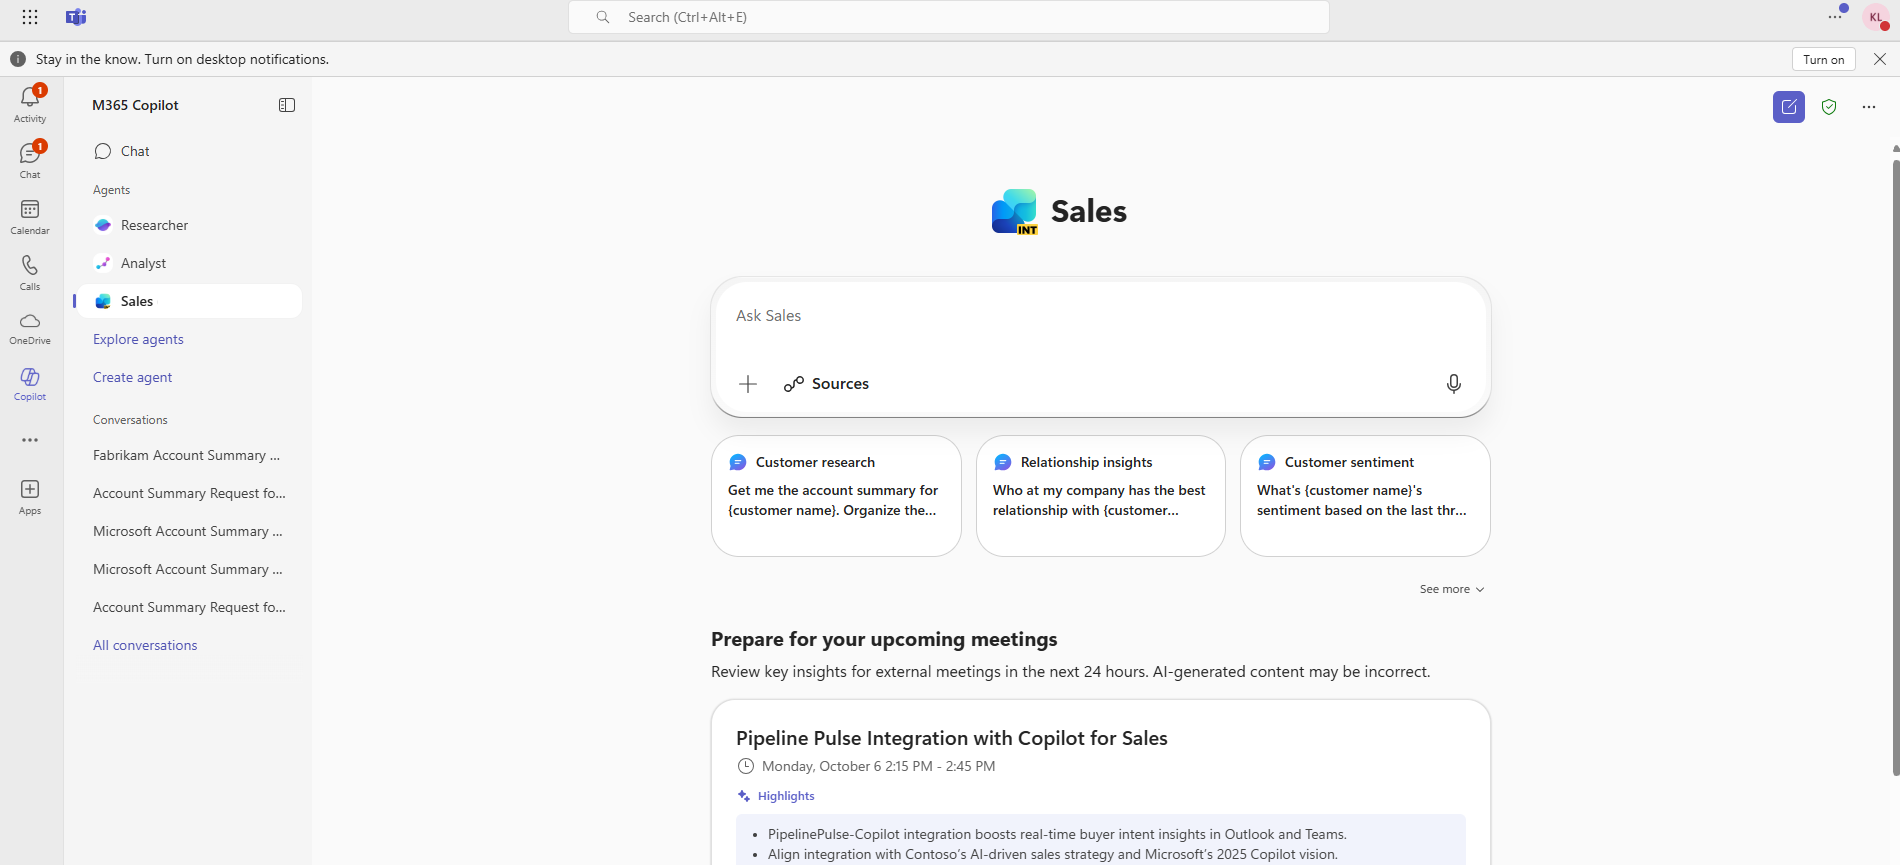Select the Researcher agent
This screenshot has height=865, width=1900.
coord(189,225)
